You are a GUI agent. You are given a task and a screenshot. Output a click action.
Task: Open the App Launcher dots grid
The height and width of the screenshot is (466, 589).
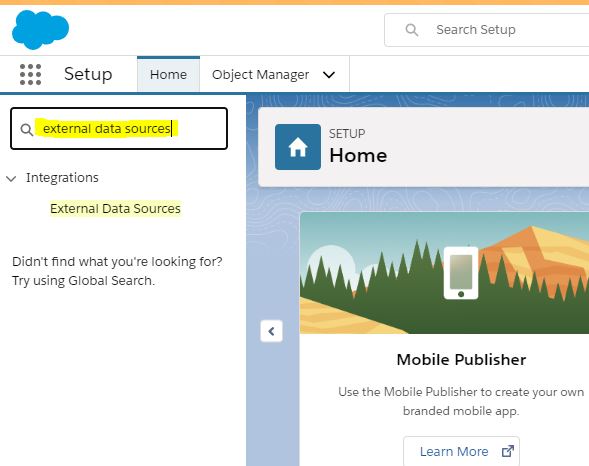point(30,74)
